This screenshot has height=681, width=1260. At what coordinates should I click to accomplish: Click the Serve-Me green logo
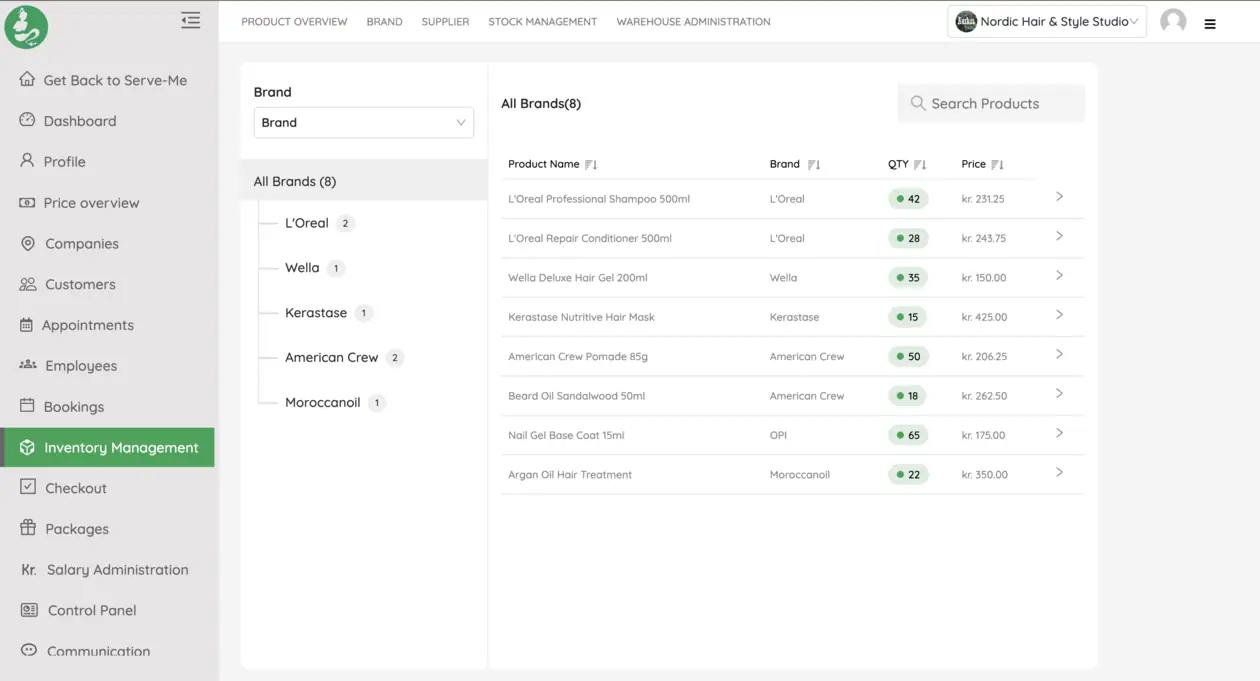click(26, 27)
